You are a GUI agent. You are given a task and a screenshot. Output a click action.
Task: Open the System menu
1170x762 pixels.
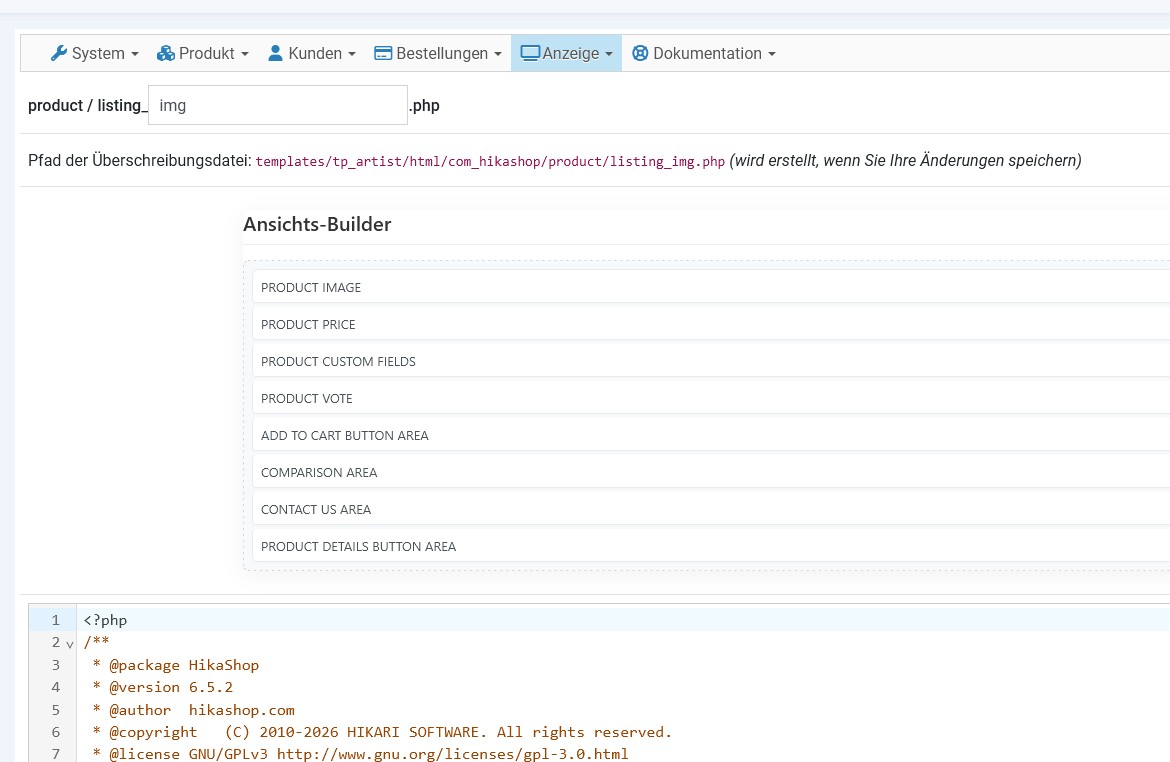click(x=95, y=53)
